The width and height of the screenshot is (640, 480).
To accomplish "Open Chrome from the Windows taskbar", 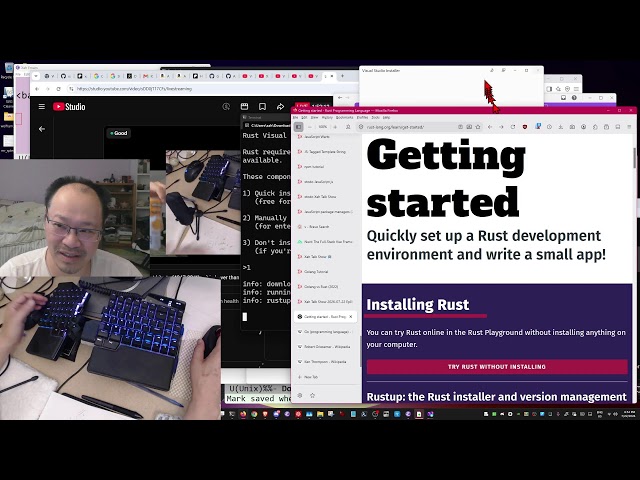I will (254, 414).
